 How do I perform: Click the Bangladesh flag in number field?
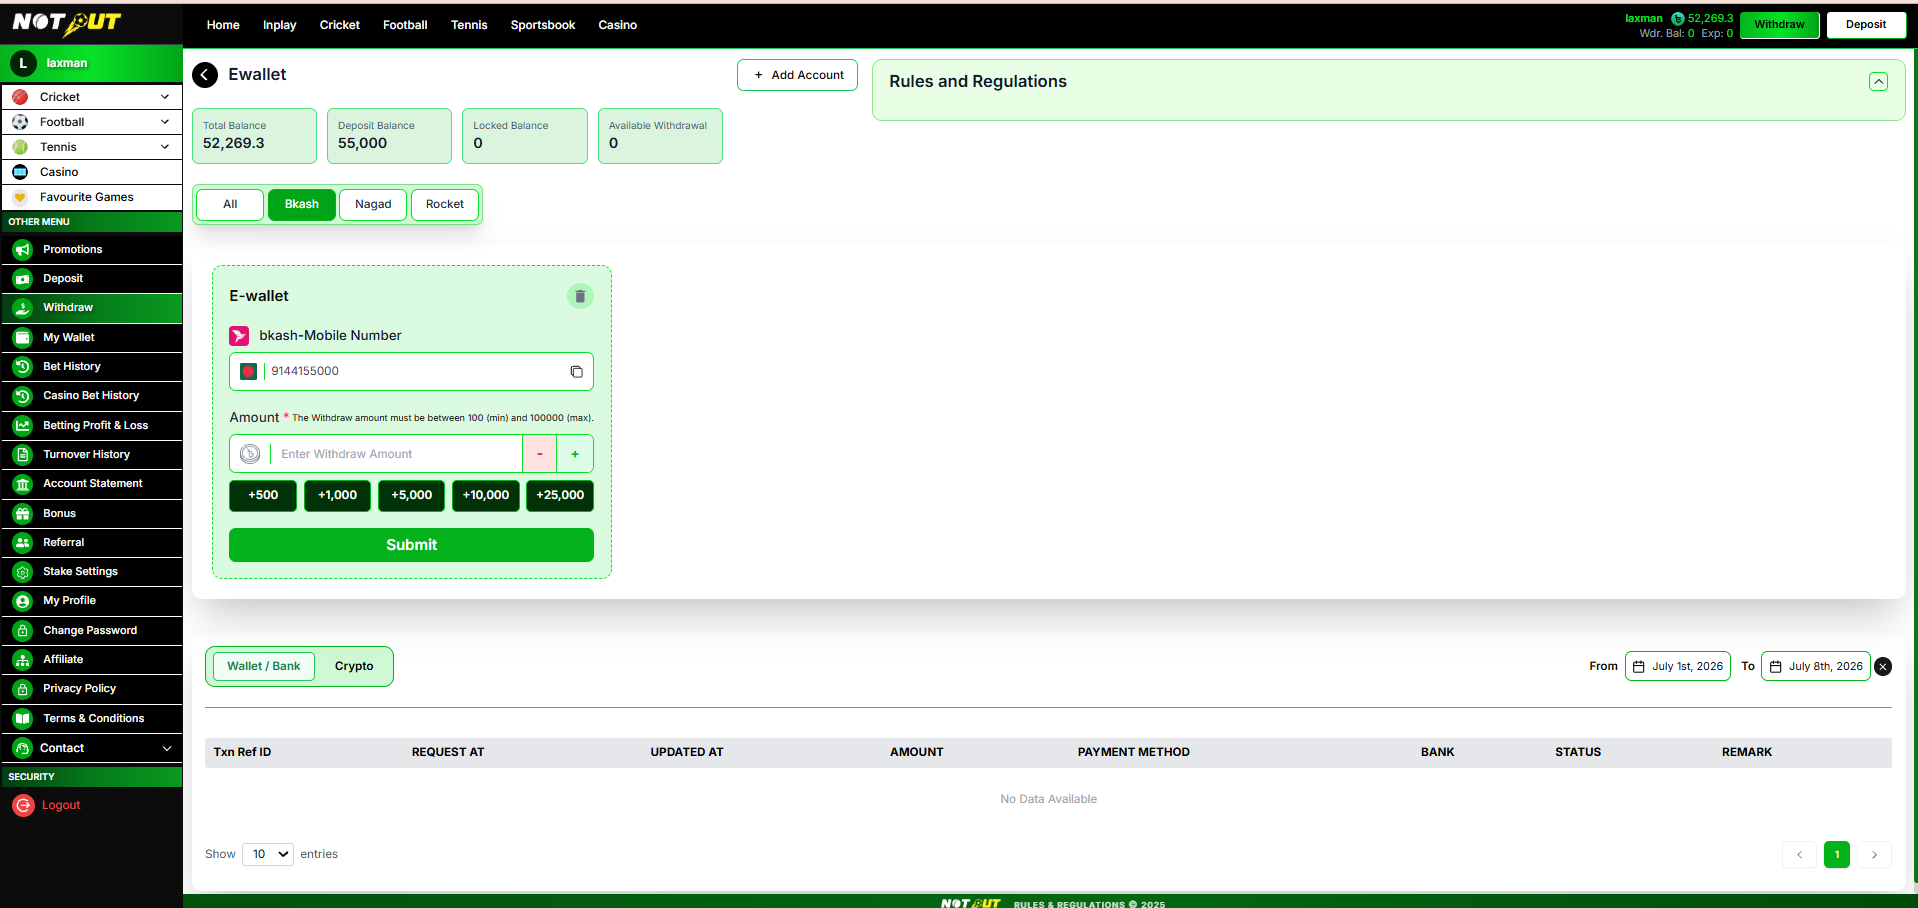(x=249, y=372)
